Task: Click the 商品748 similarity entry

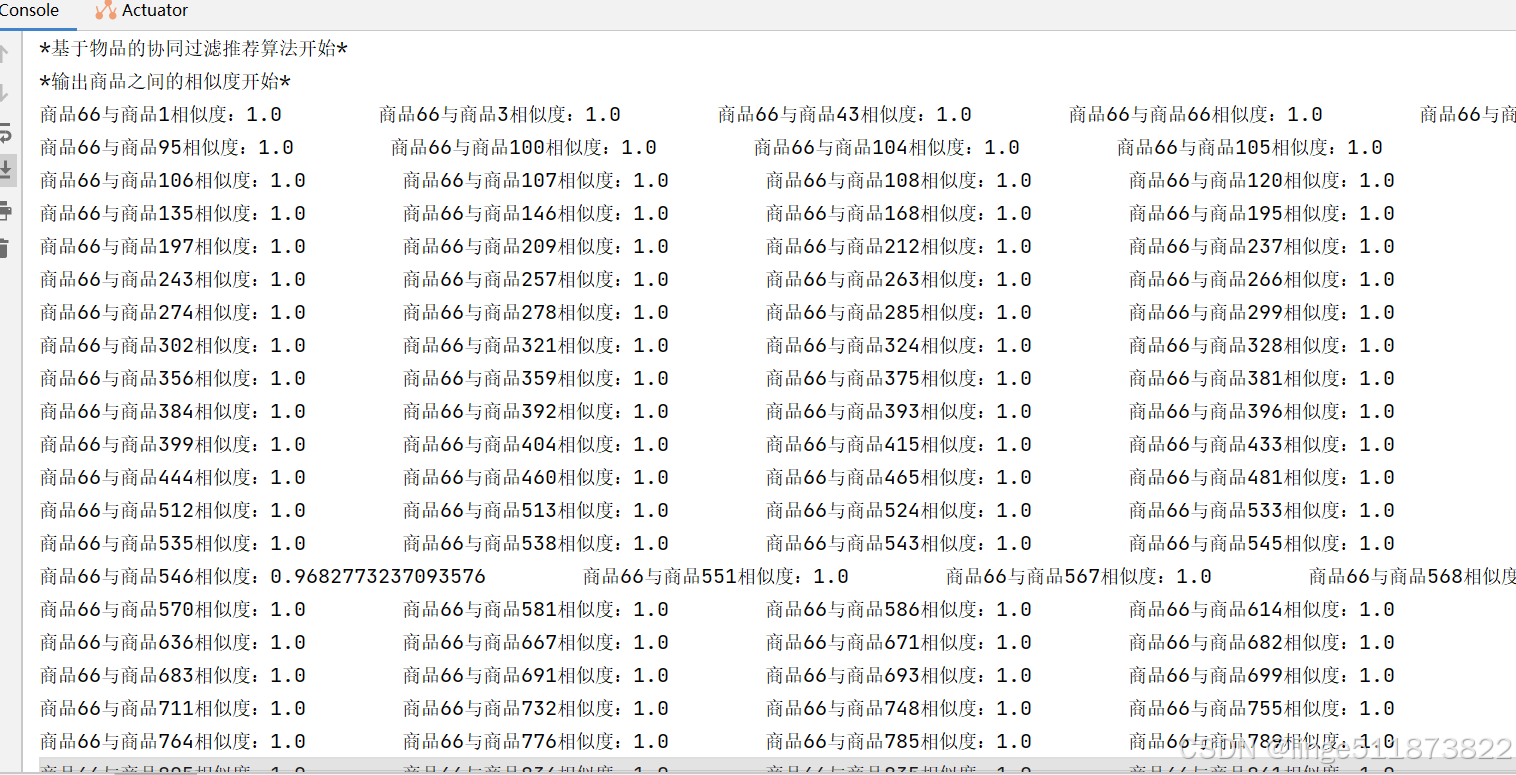Action: [x=899, y=709]
